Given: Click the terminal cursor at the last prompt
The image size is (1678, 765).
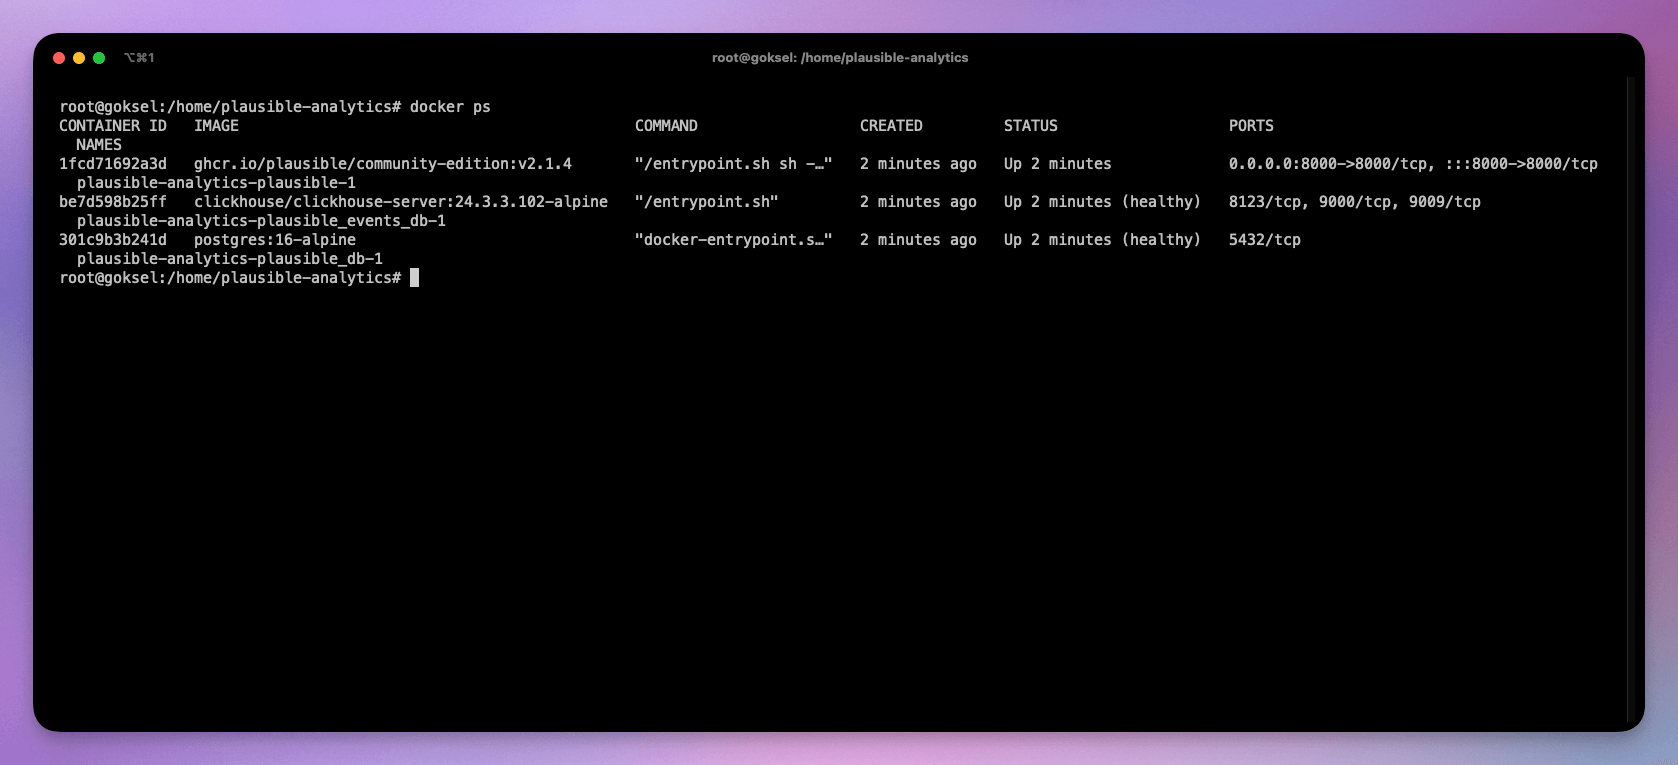Looking at the screenshot, I should point(415,278).
